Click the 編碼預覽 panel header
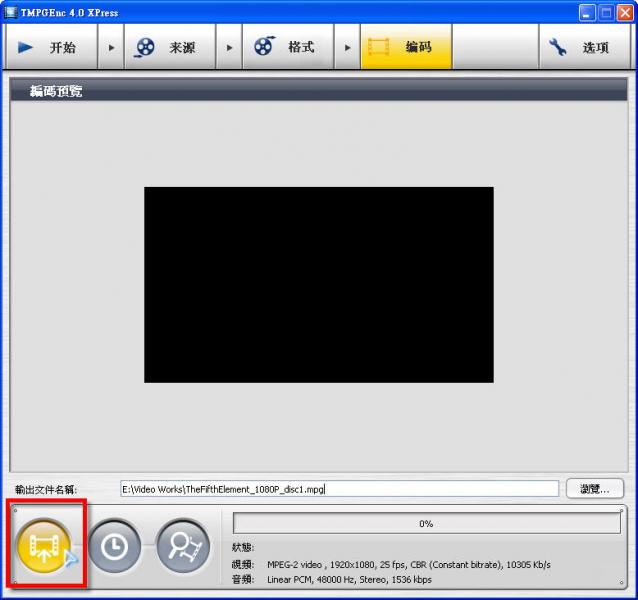 [x=318, y=91]
